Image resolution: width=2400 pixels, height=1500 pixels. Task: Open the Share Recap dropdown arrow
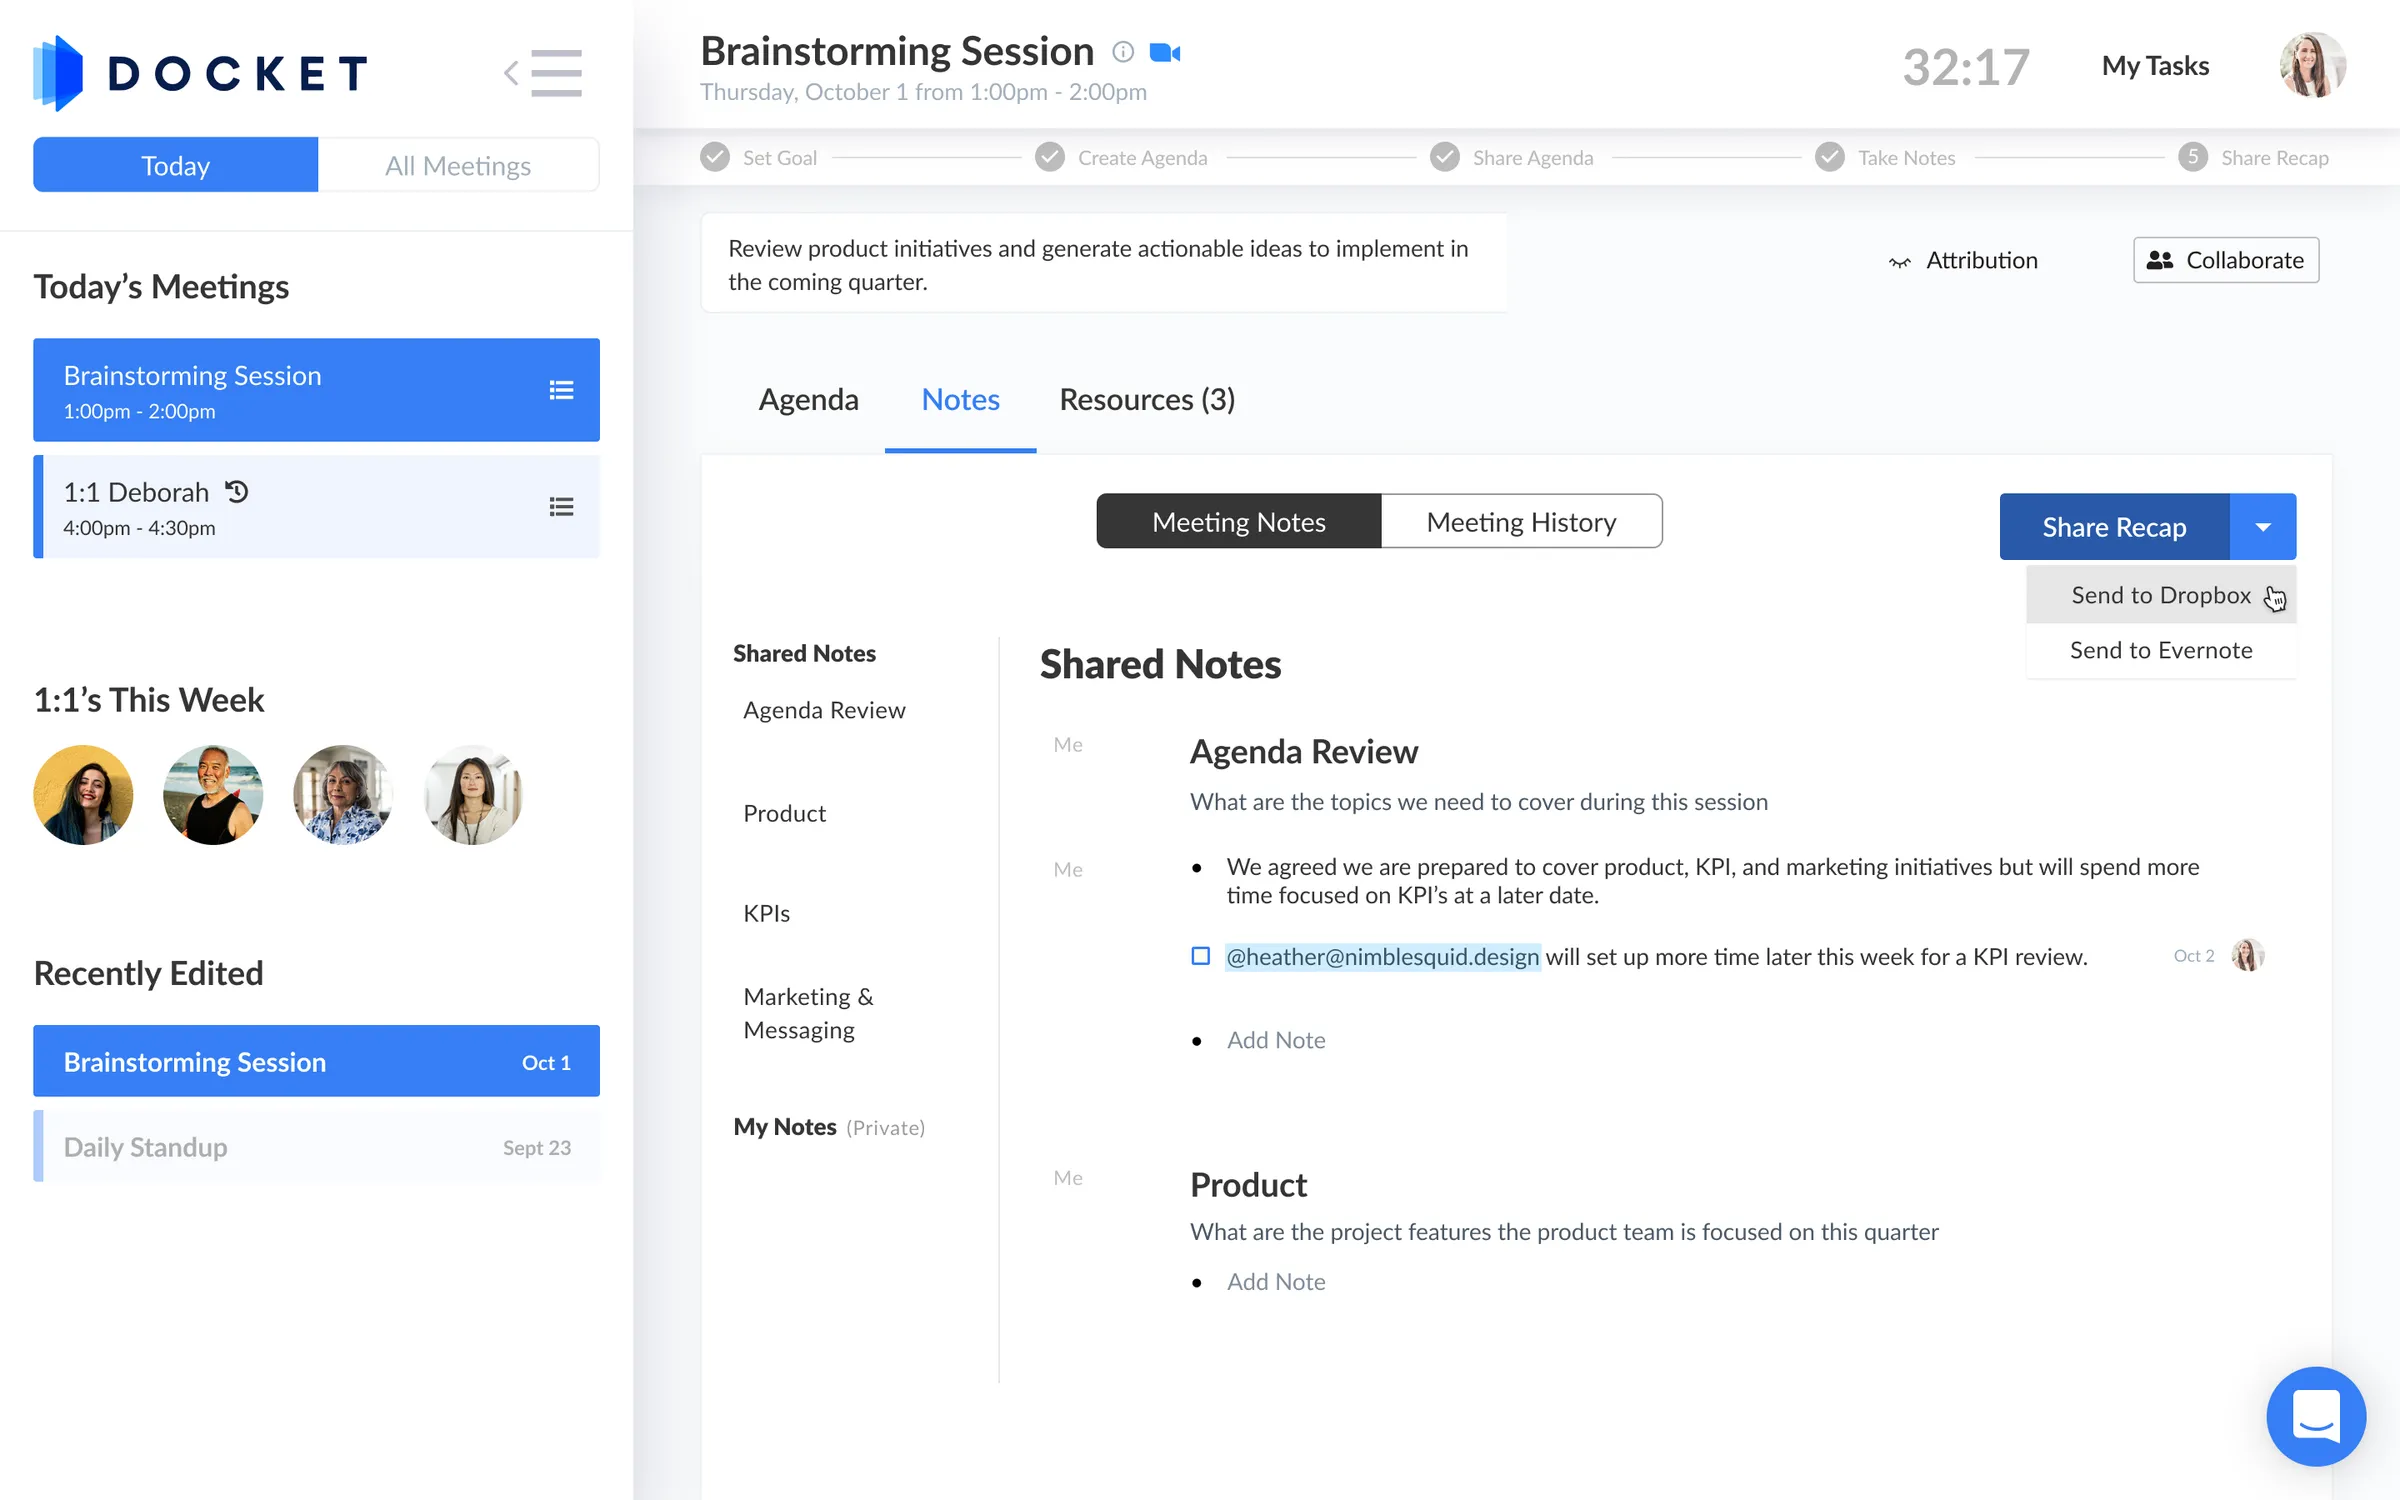point(2263,526)
